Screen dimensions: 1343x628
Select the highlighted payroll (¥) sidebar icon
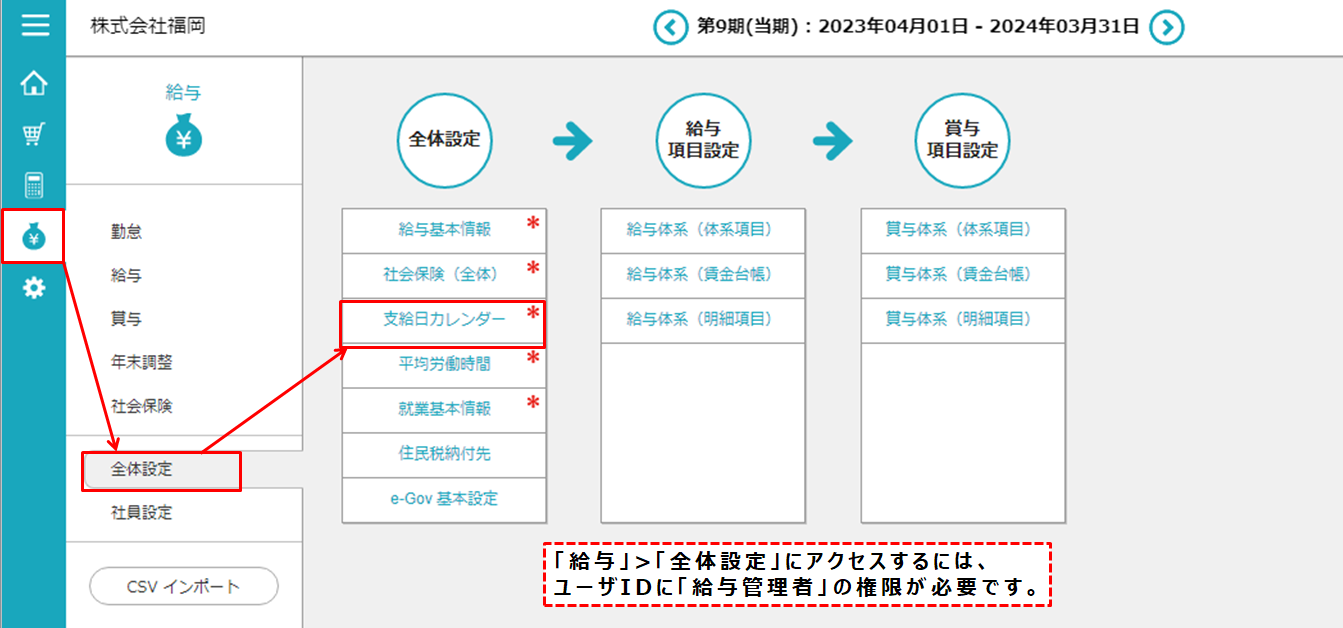click(x=33, y=236)
